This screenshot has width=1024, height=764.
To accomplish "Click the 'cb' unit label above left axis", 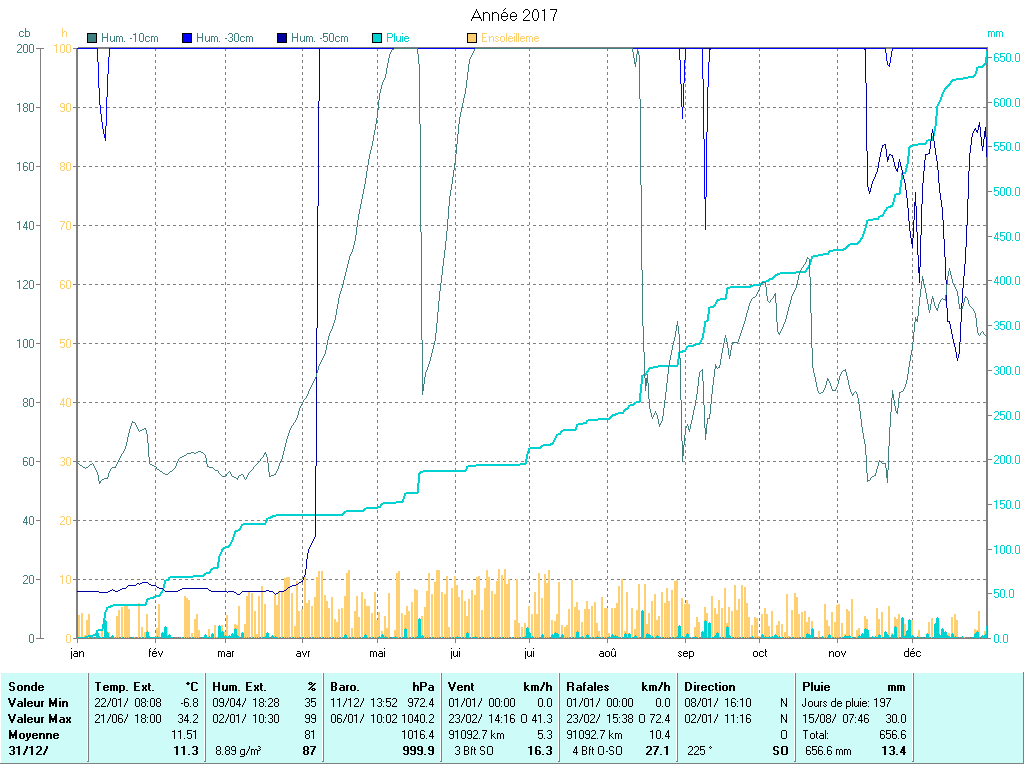I will click(x=25, y=33).
